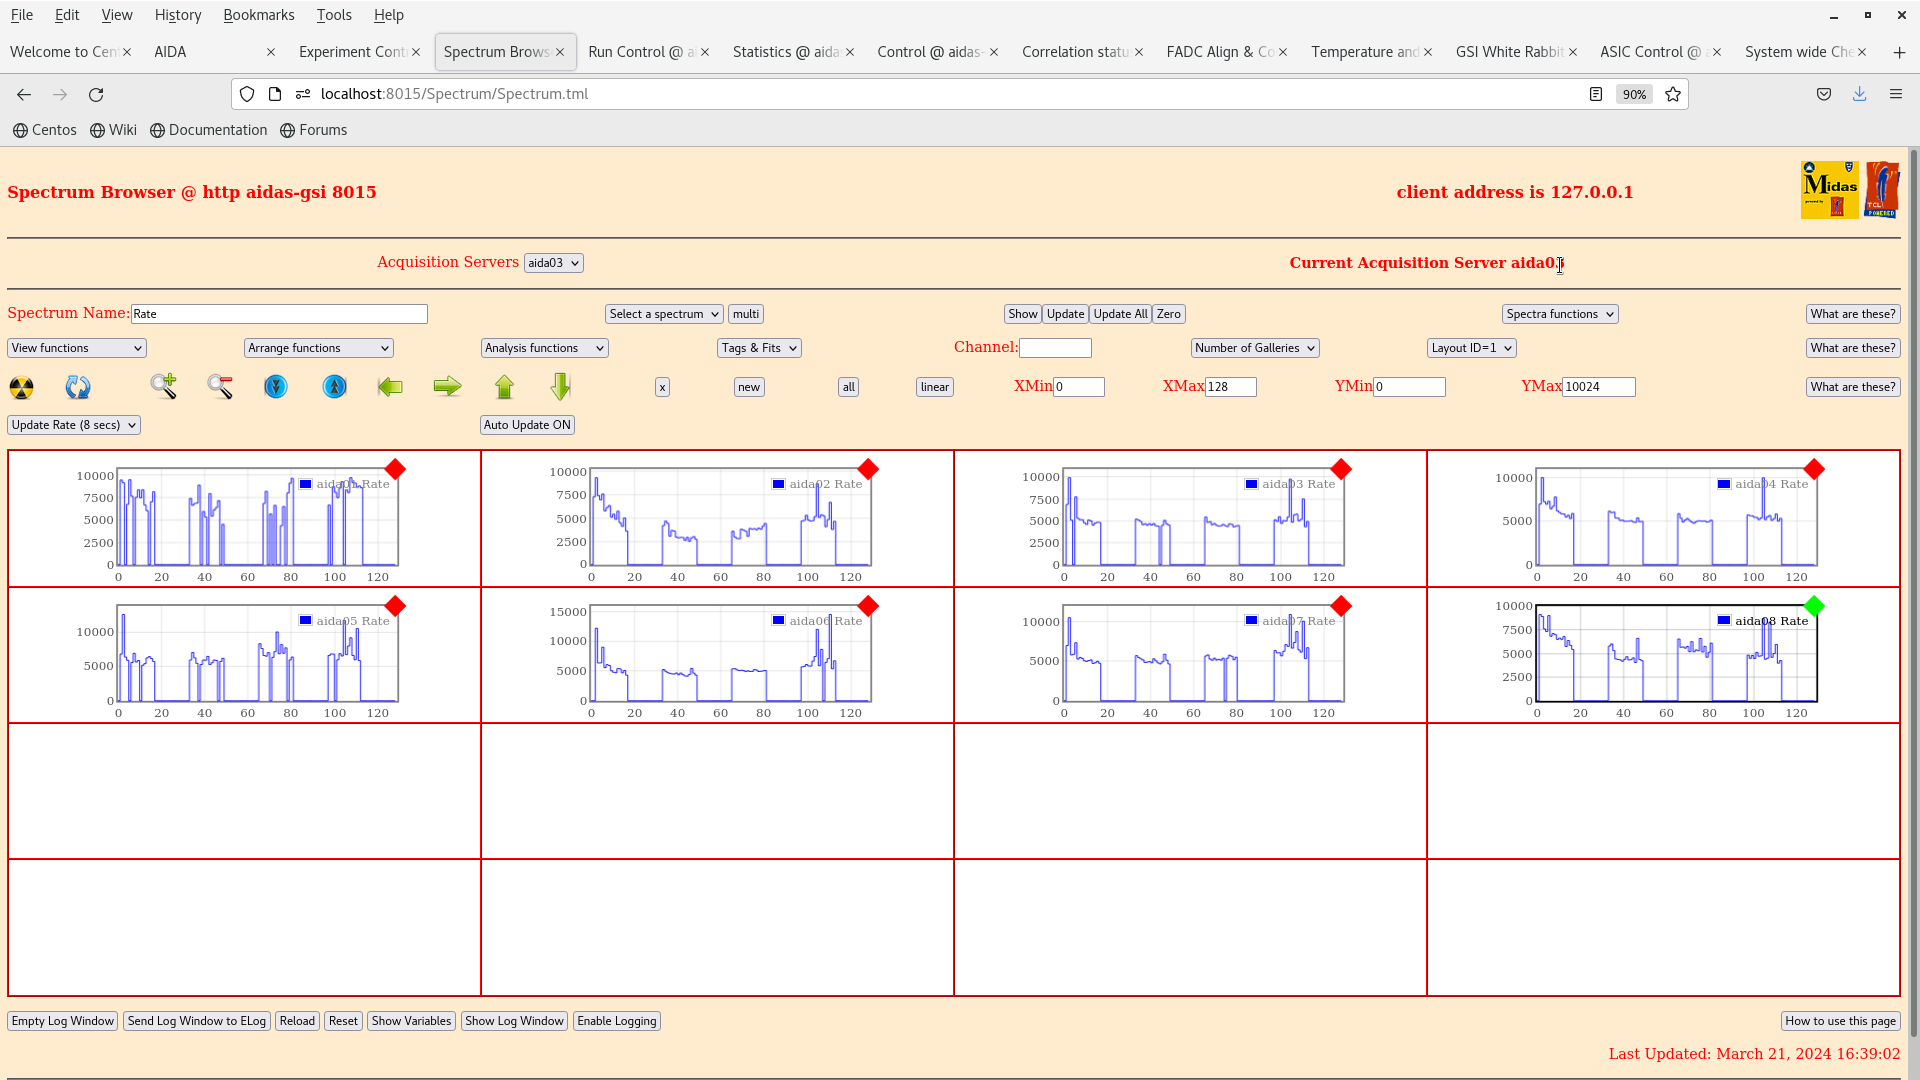
Task: Click the green right arrow icon
Action: (447, 387)
